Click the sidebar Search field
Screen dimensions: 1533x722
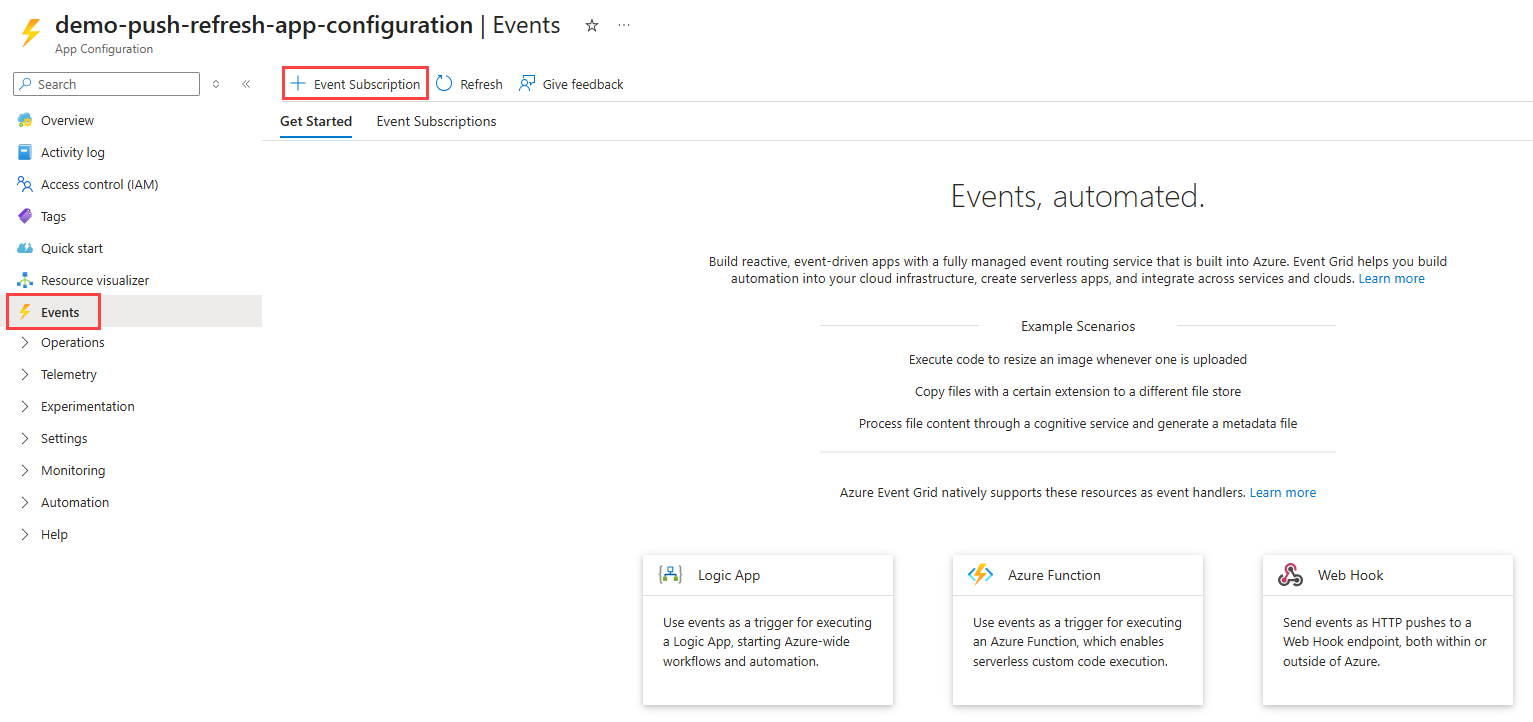105,84
